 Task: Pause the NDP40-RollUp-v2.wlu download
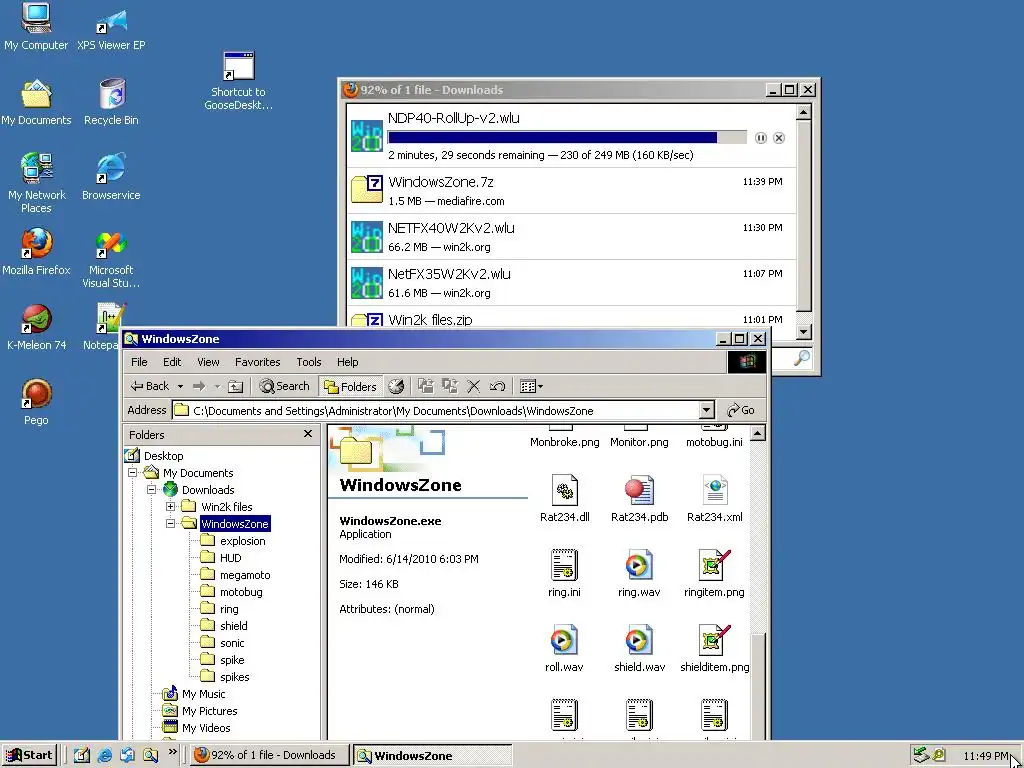760,138
